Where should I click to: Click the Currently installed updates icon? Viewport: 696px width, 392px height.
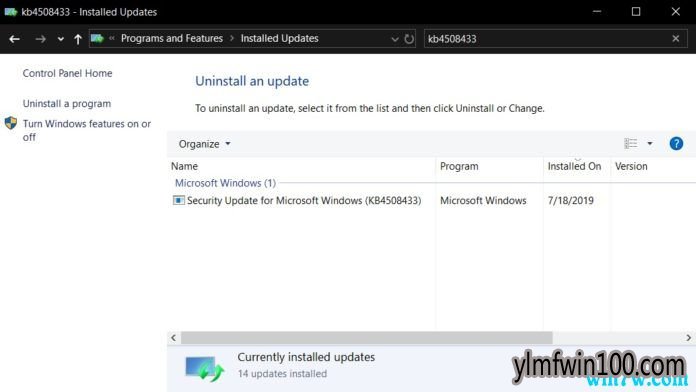tap(204, 368)
